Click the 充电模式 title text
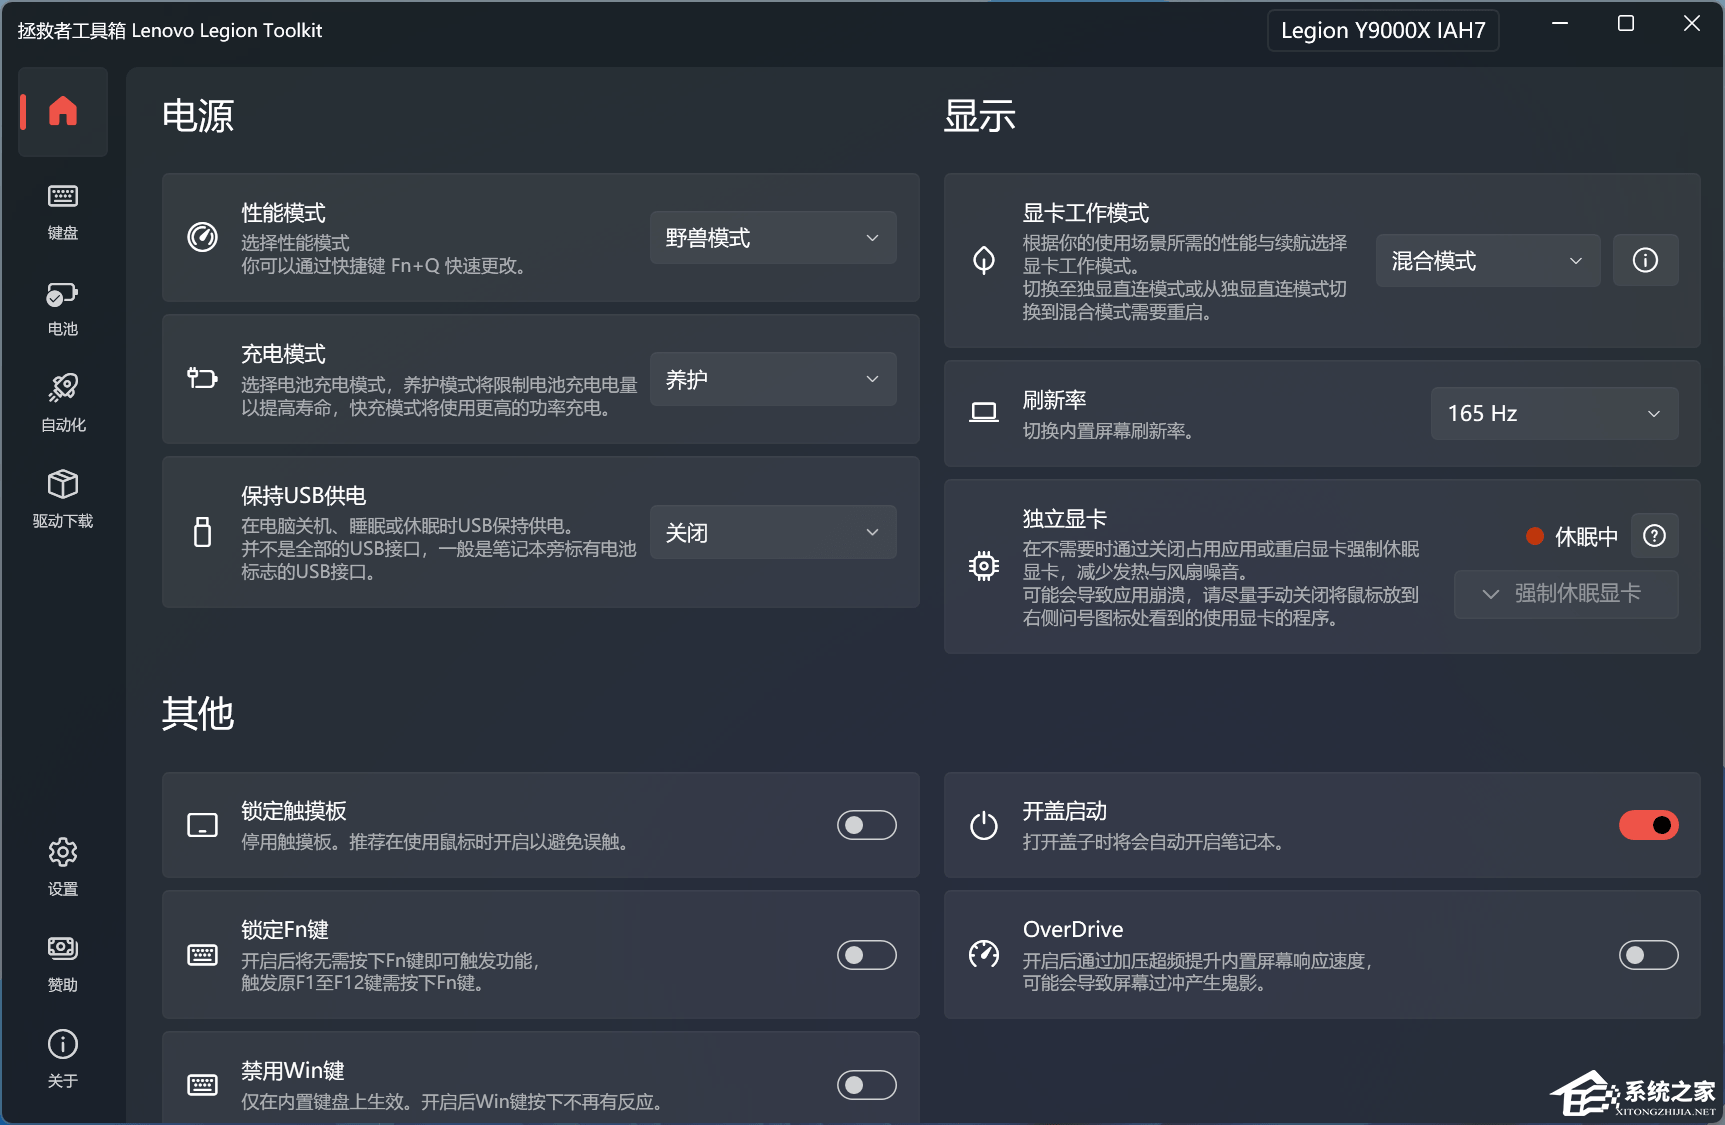The image size is (1725, 1125). tap(283, 354)
